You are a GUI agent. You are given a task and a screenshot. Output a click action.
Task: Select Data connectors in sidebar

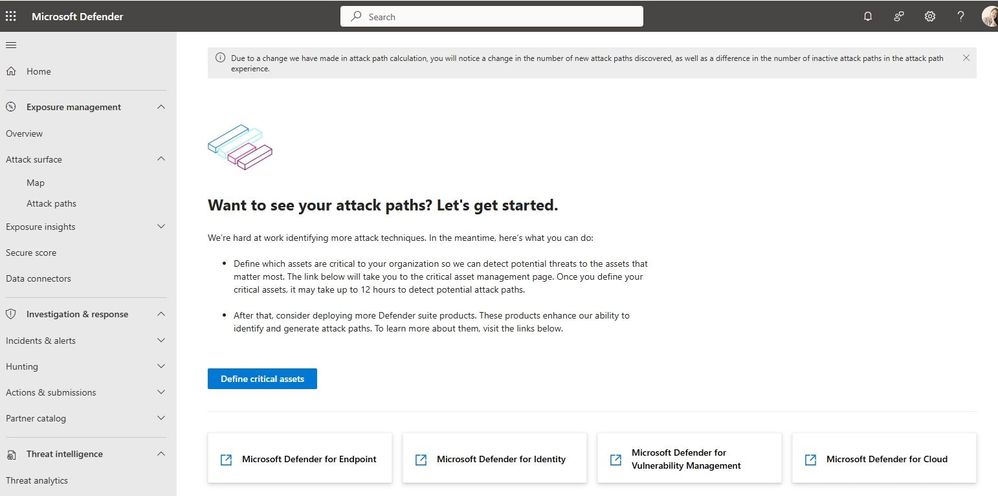point(38,278)
